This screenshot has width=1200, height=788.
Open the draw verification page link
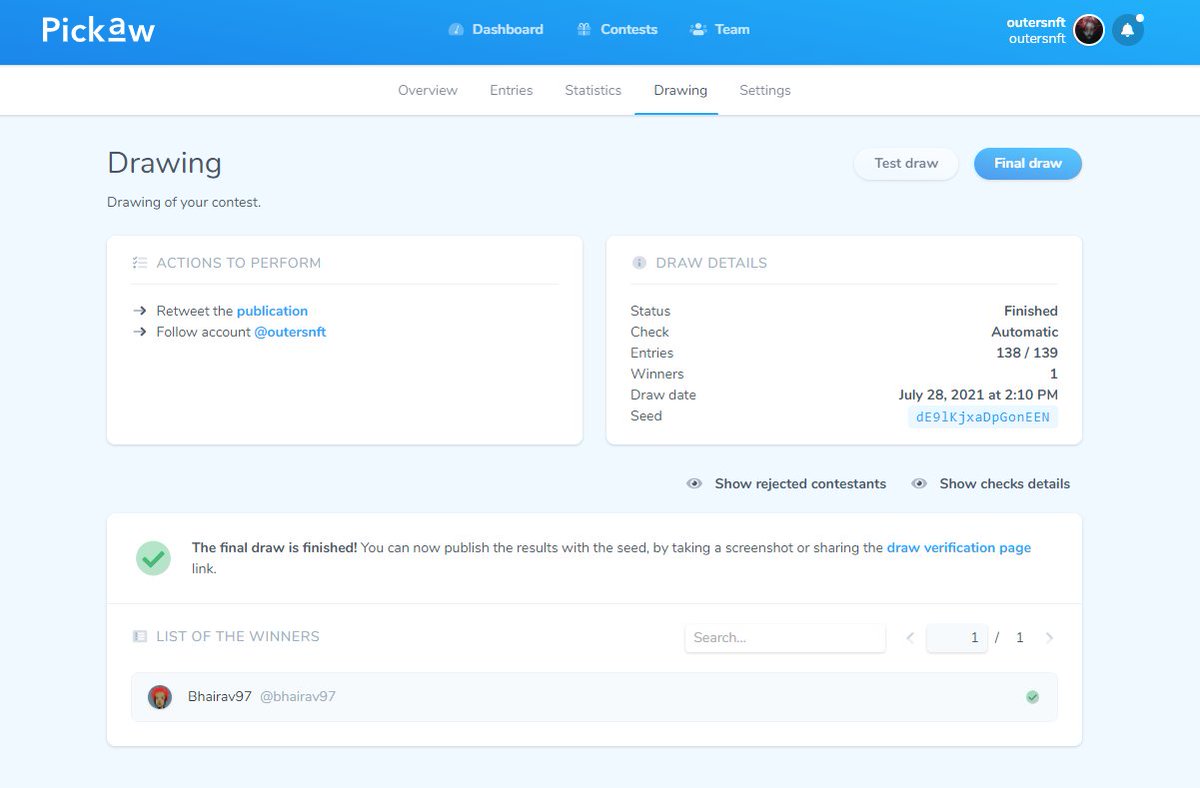click(x=959, y=548)
